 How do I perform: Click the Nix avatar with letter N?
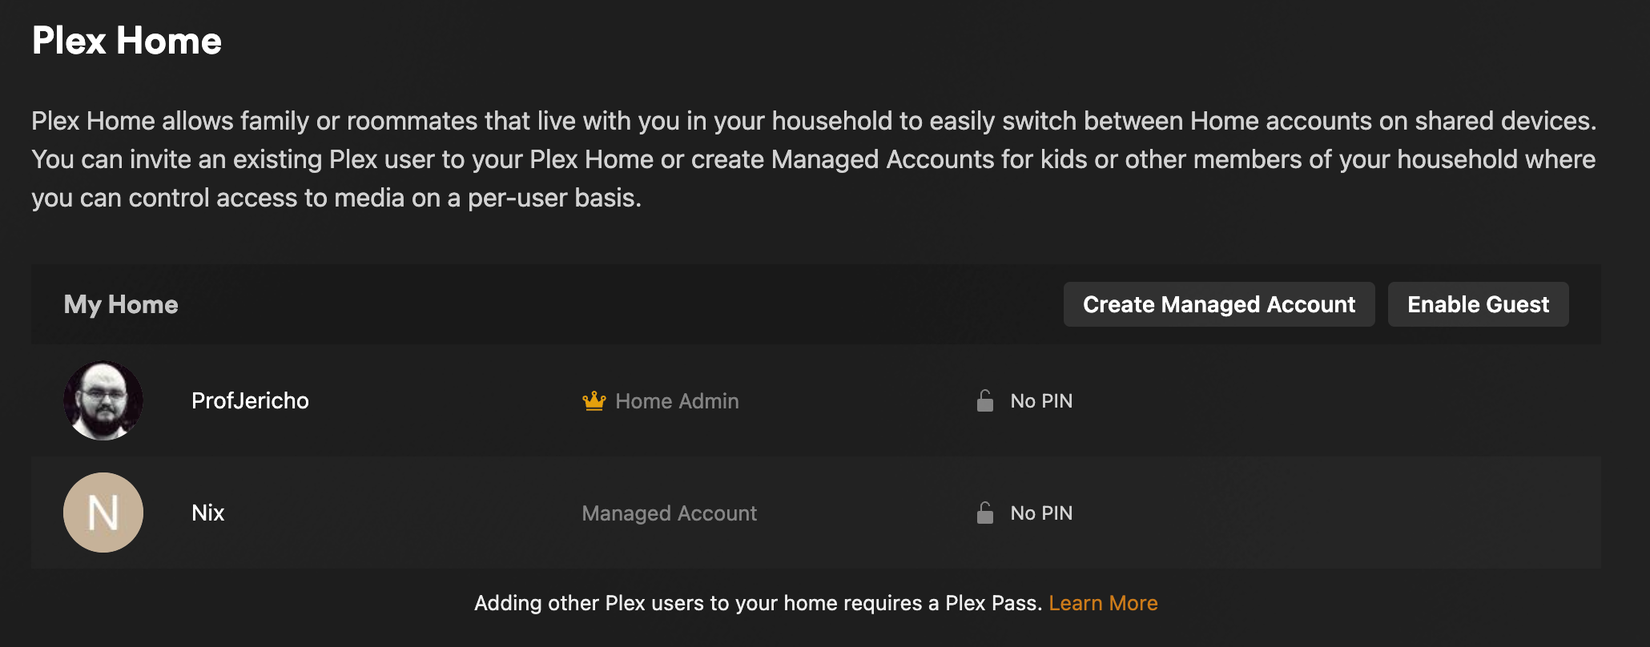tap(103, 513)
